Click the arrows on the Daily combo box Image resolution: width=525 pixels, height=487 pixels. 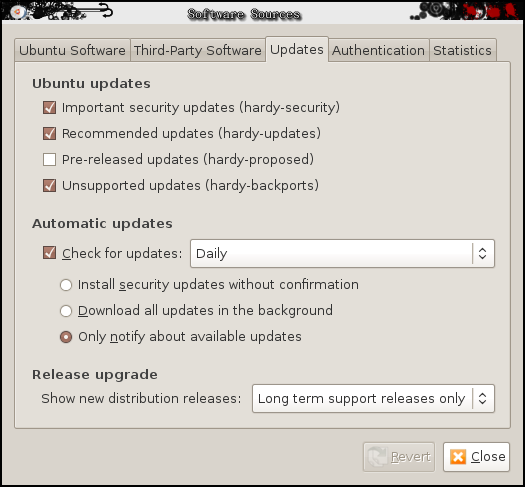482,253
